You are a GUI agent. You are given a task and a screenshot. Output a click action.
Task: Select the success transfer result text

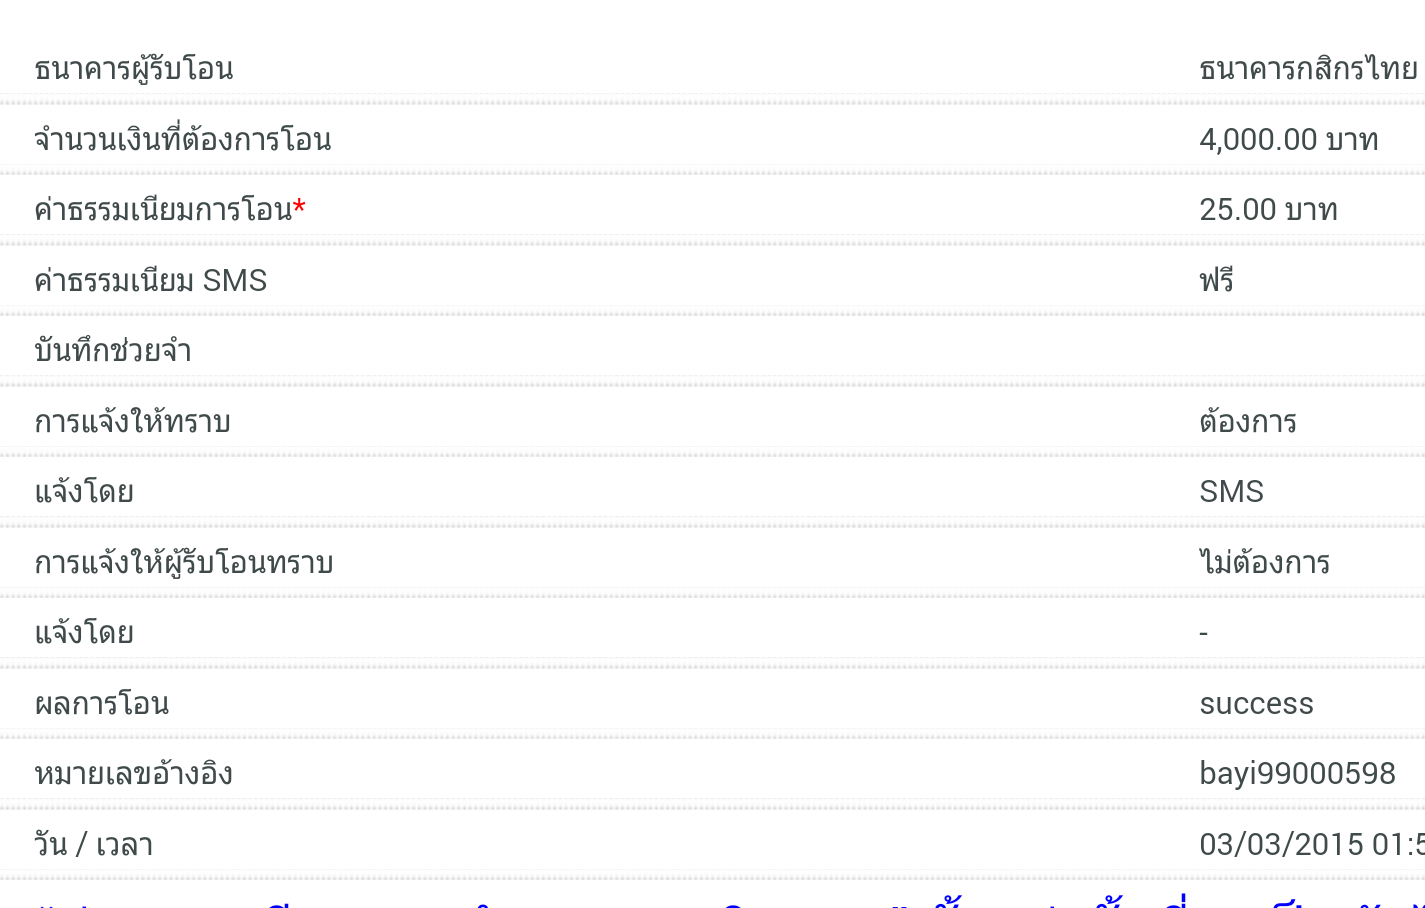coord(1256,704)
